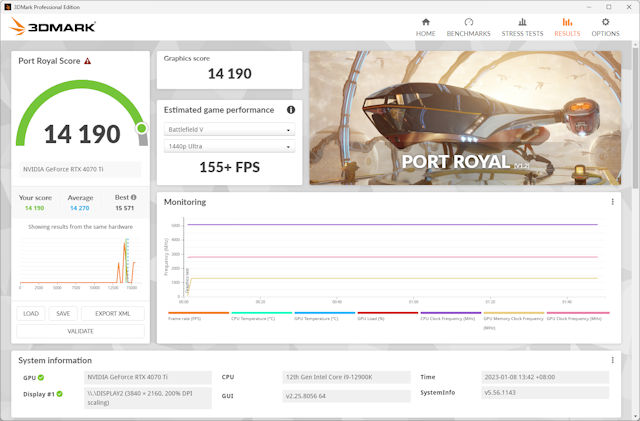Click the 12th Gen Intel Core i9-12900K field
The width and height of the screenshot is (640, 421).
click(346, 377)
